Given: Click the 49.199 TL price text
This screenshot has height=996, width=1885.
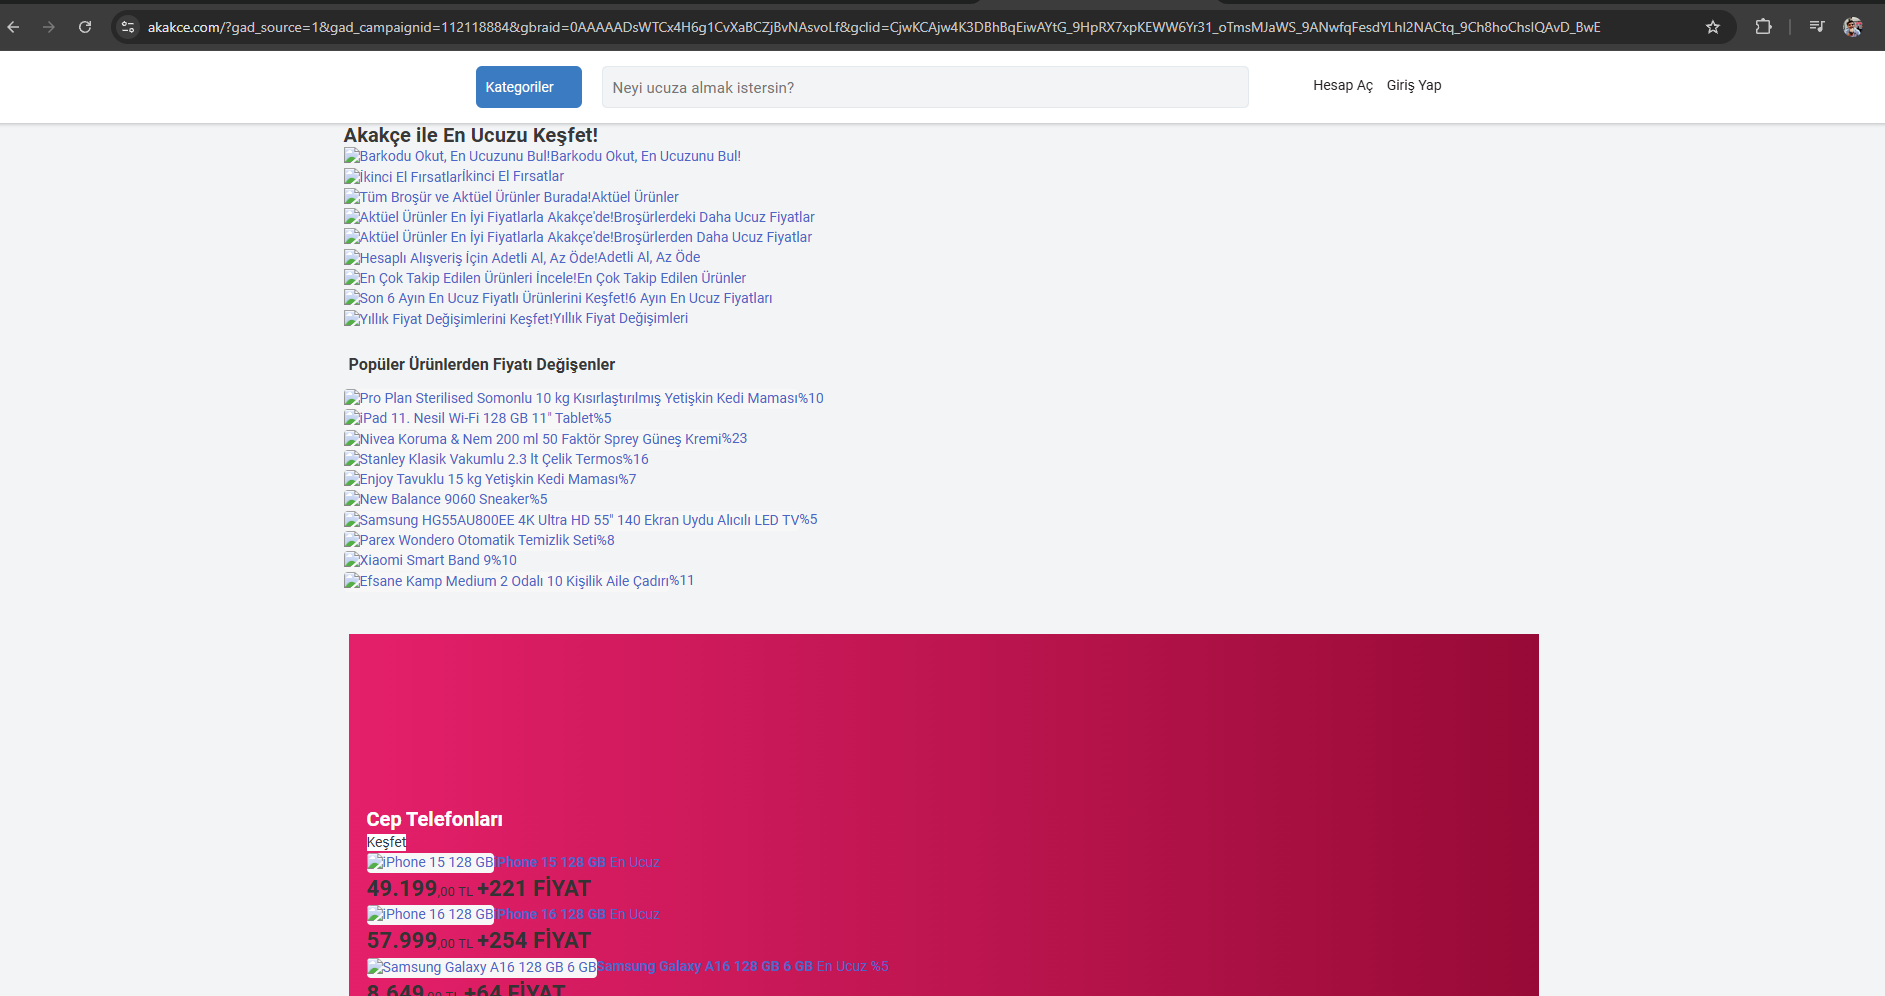Looking at the screenshot, I should [419, 889].
